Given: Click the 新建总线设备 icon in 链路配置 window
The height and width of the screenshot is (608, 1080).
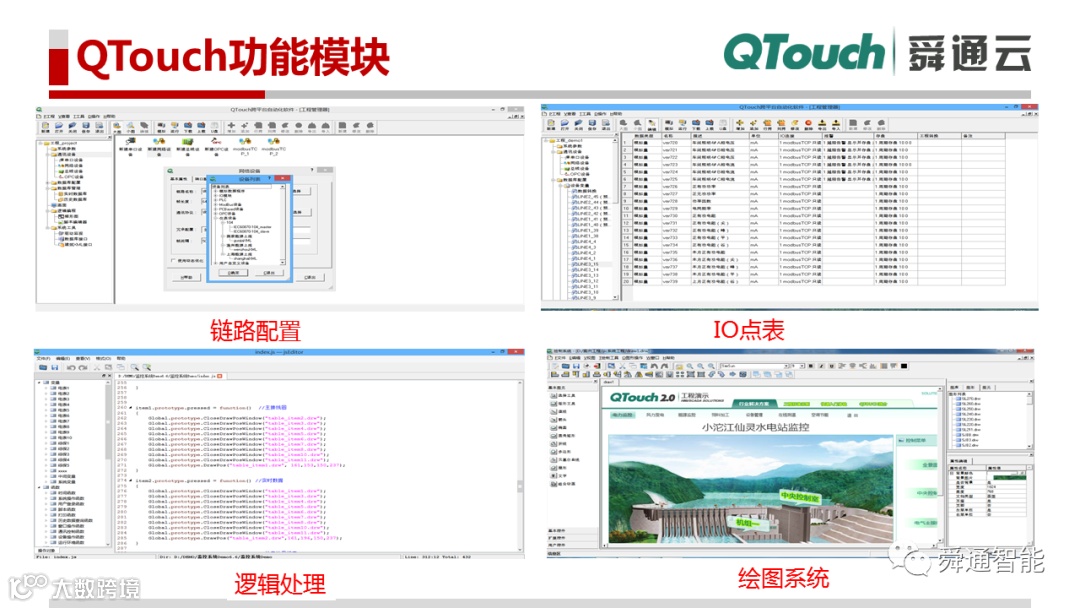Looking at the screenshot, I should click(187, 141).
